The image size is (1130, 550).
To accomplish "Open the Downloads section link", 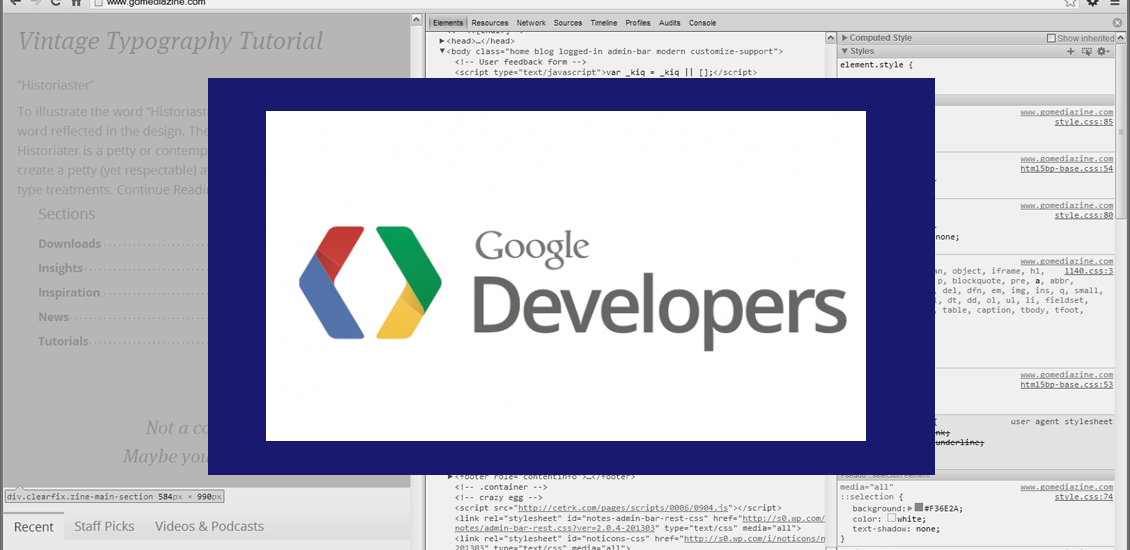I will pyautogui.click(x=69, y=244).
